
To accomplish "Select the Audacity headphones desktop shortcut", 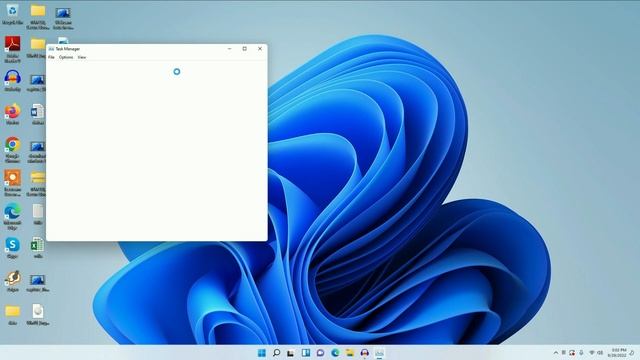I will coord(12,80).
